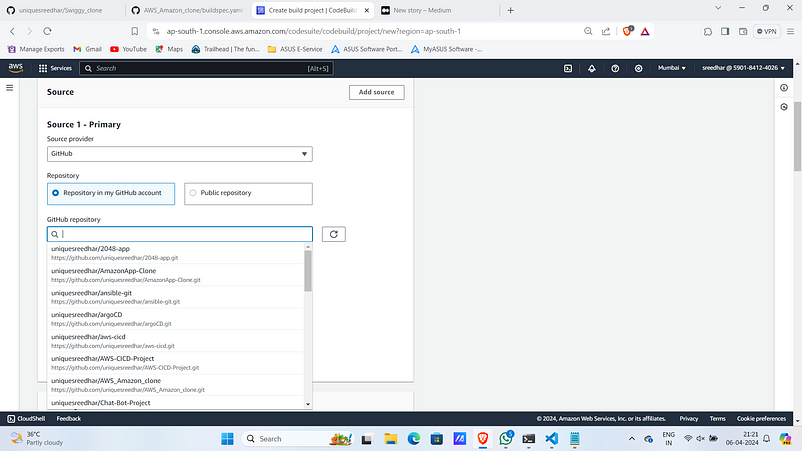Choose uniquesreedhar/AmazonApp-Clone repository
The image size is (802, 451).
pos(175,275)
